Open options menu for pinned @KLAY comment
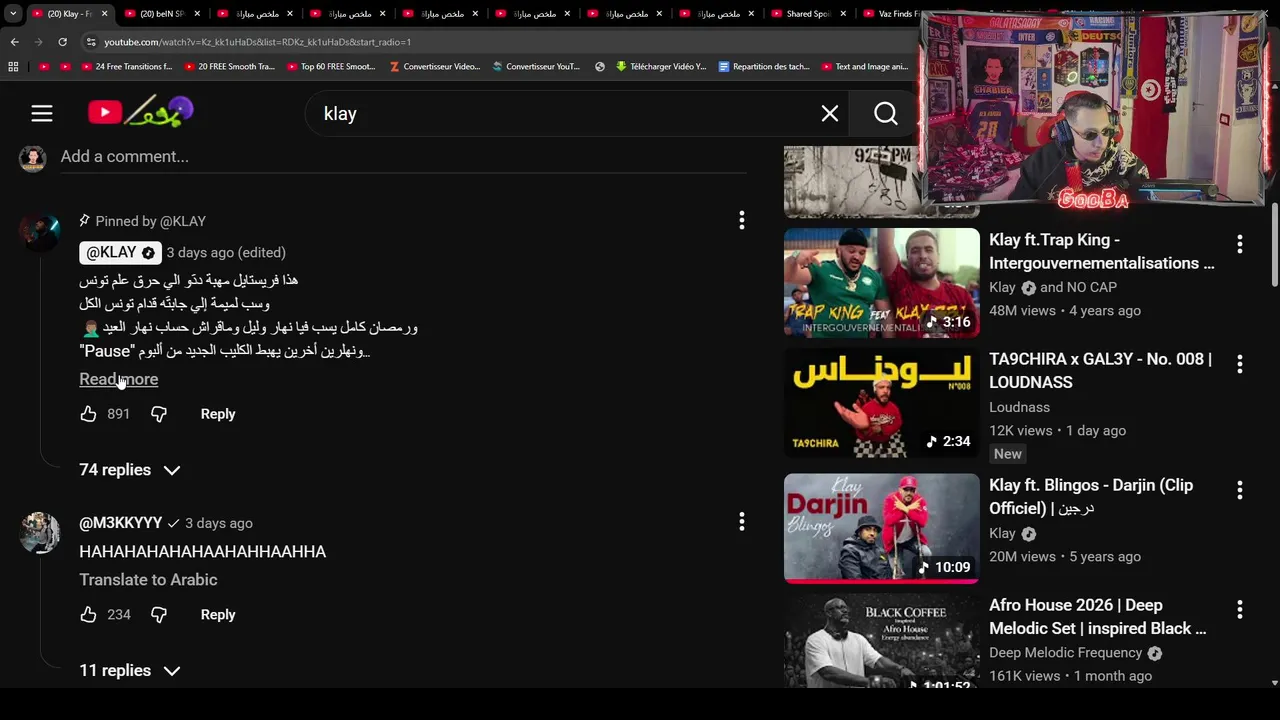Image resolution: width=1280 pixels, height=720 pixels. click(x=741, y=220)
